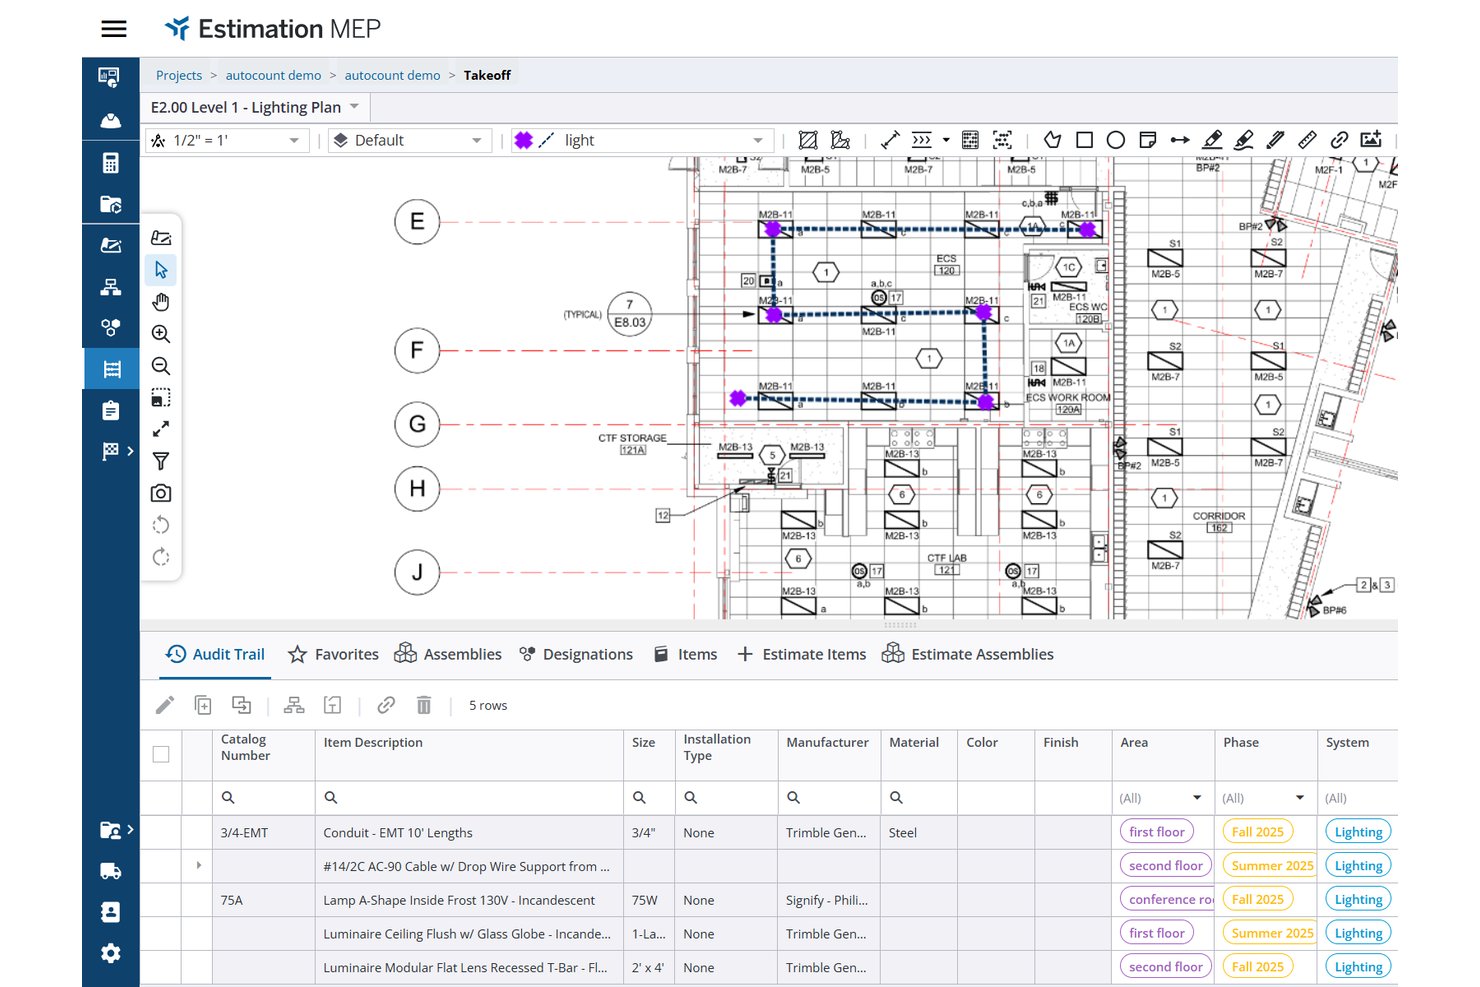Activate the pan hand tool
The image size is (1480, 987).
(161, 302)
